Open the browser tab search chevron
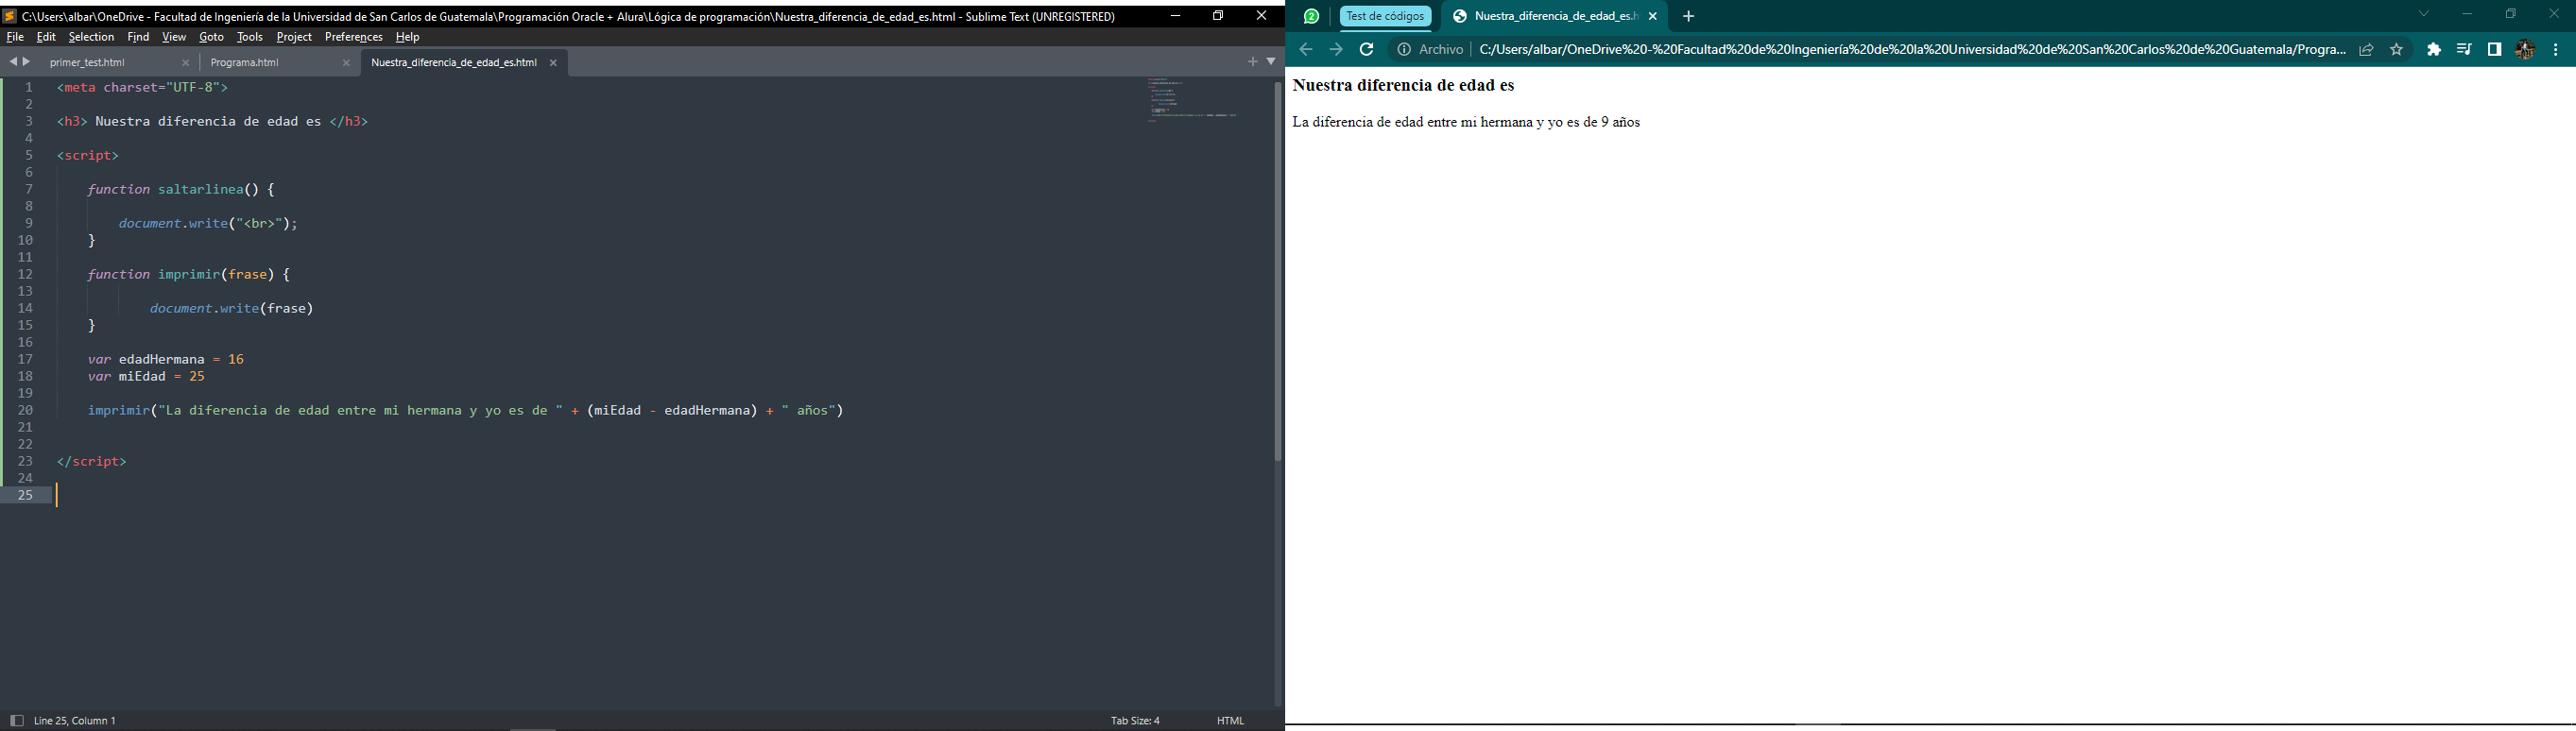 [x=2424, y=14]
